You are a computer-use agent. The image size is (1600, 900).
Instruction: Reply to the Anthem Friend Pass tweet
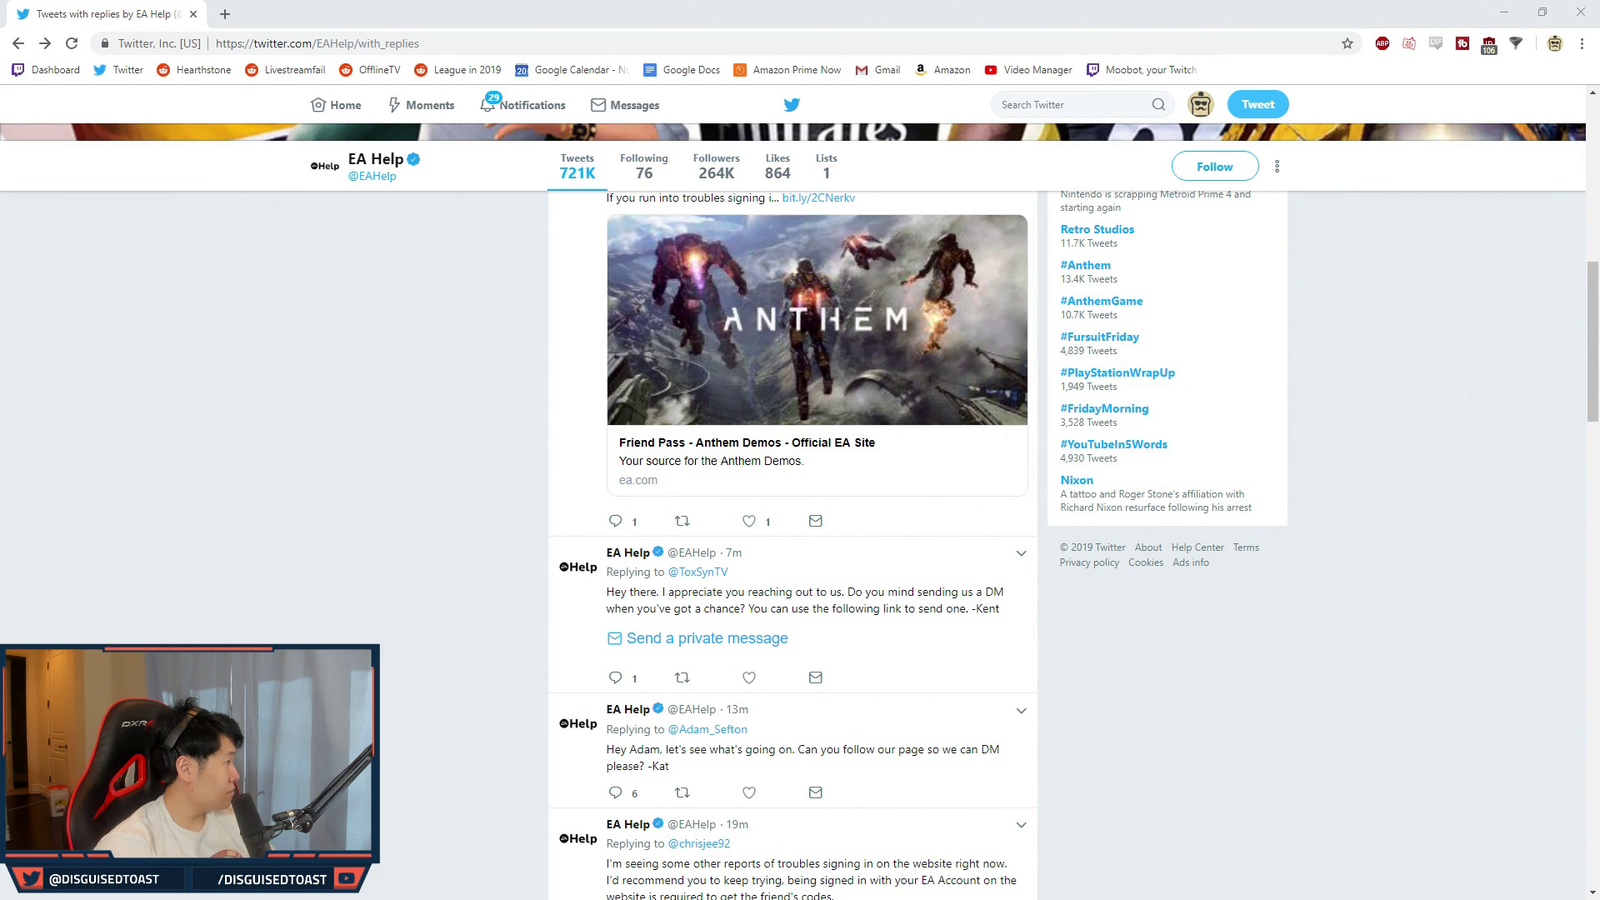(x=615, y=521)
